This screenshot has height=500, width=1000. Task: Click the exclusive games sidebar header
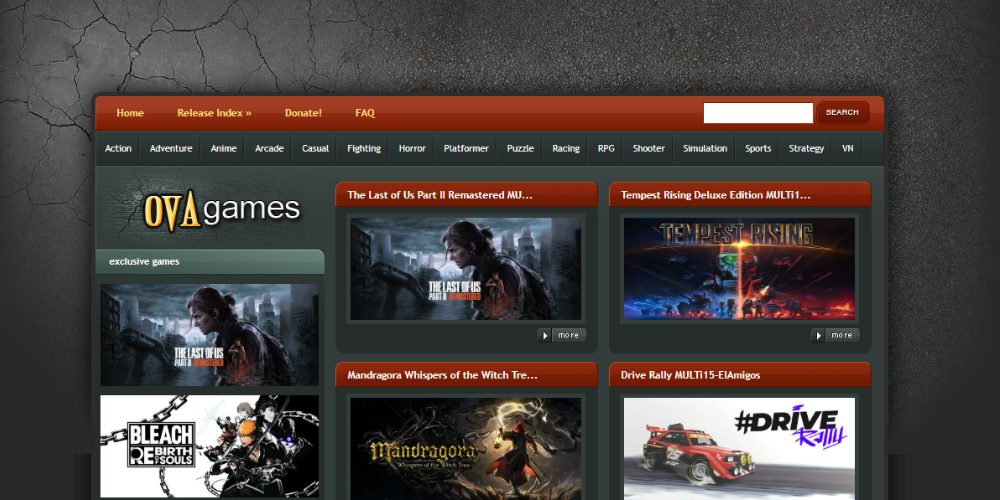click(x=210, y=261)
